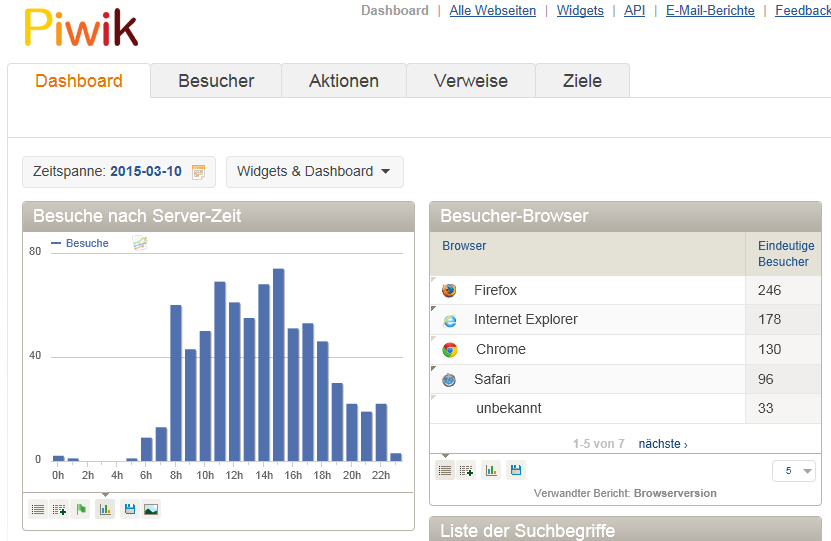Image resolution: width=831 pixels, height=541 pixels.
Task: Open the Zeitspanne date selector
Action: pos(119,172)
